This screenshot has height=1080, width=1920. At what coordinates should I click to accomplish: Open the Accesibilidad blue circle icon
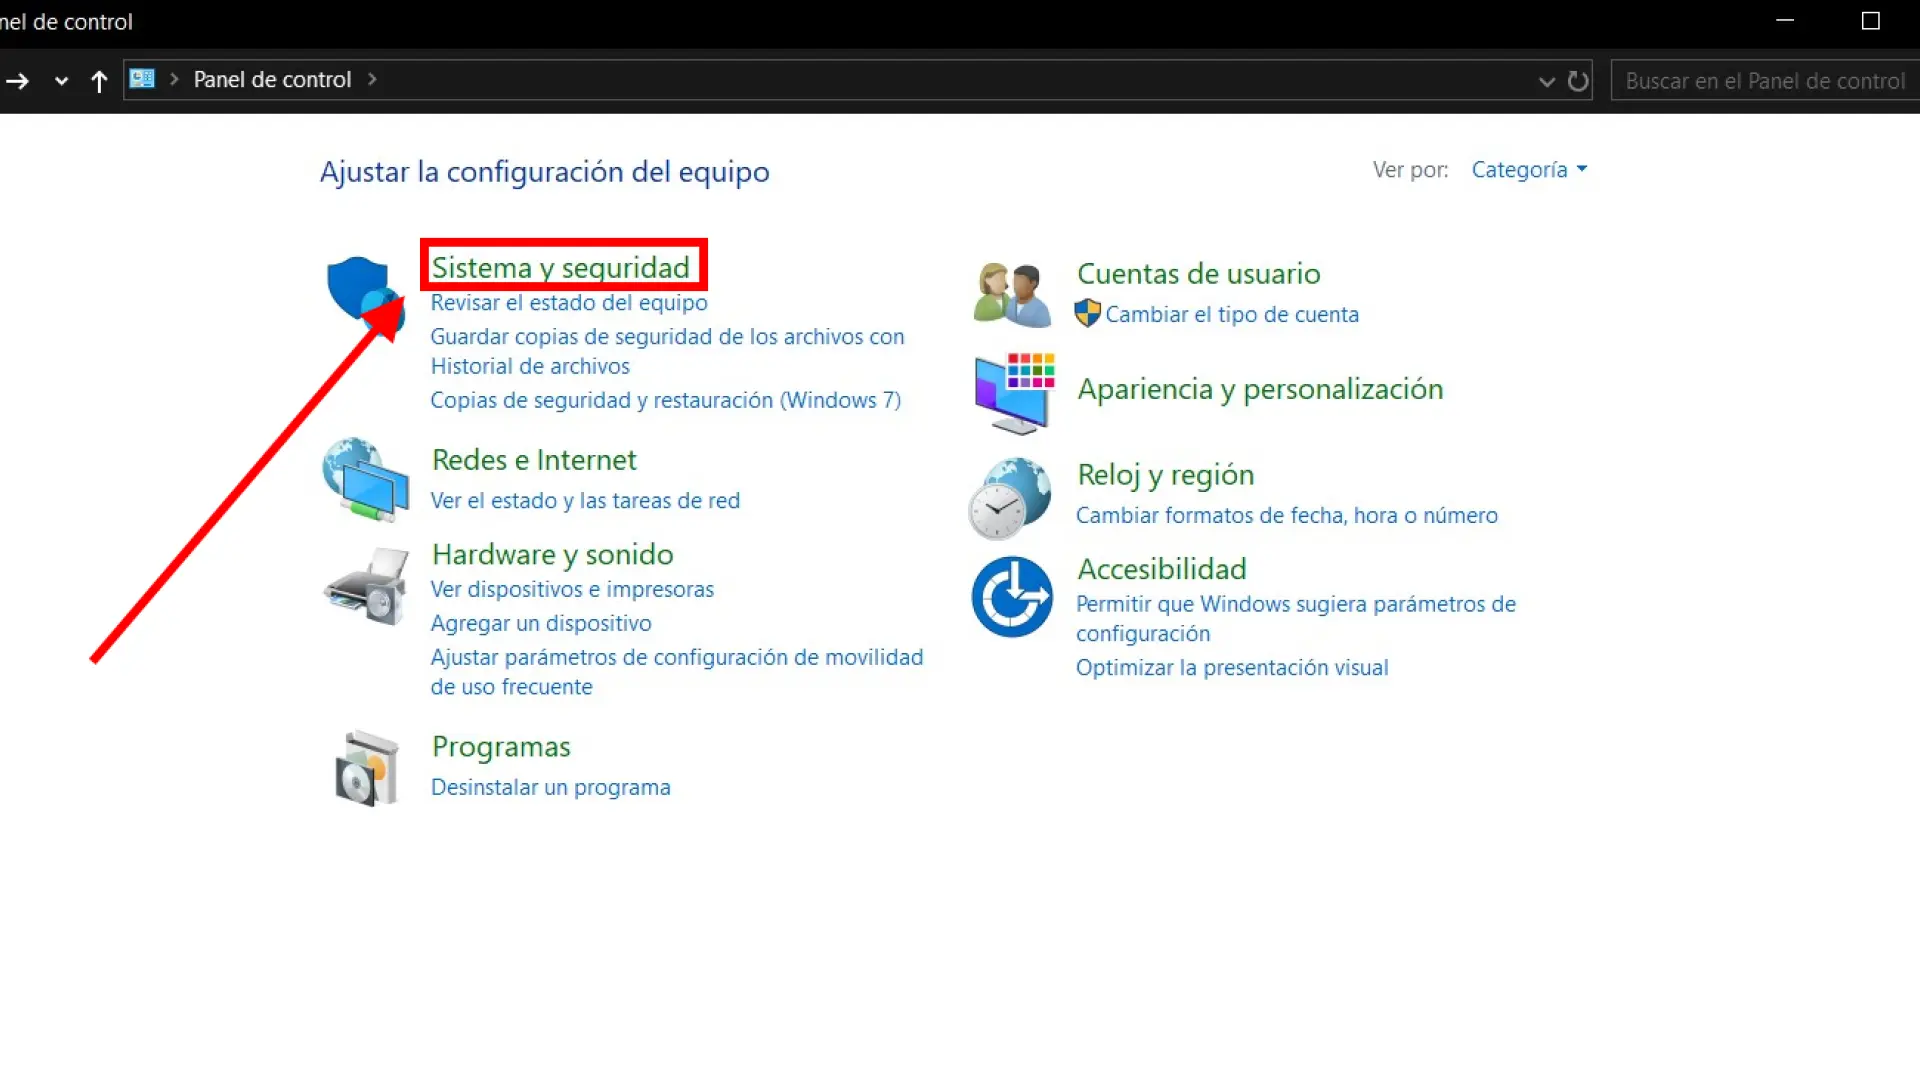(1012, 597)
